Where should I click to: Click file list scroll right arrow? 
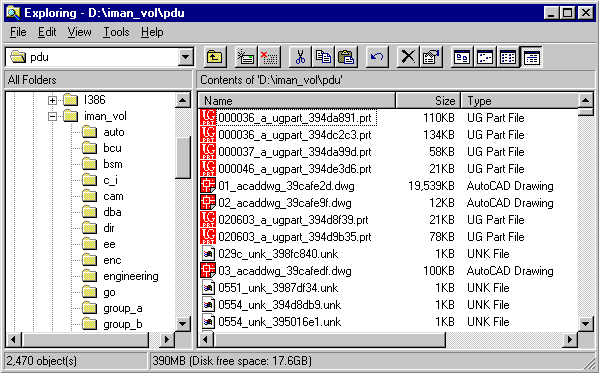coord(570,339)
